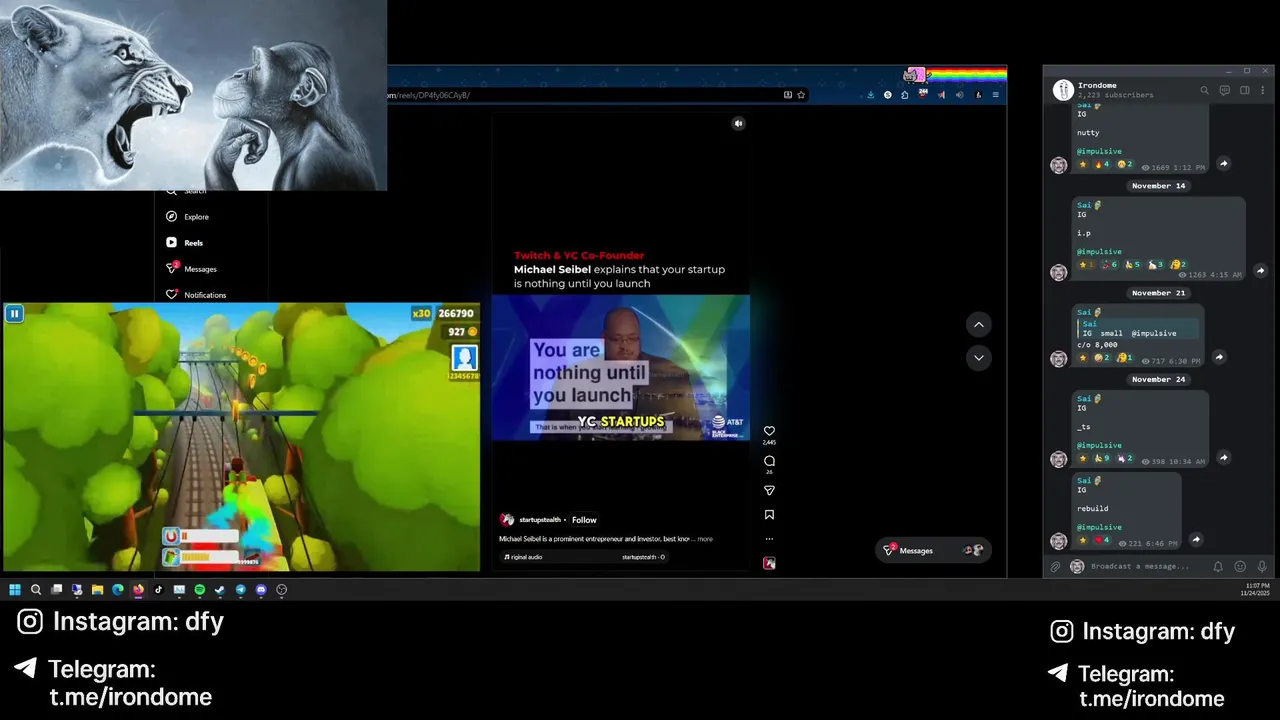This screenshot has width=1280, height=720.
Task: Forward the 'nutty' Telegram post
Action: pos(1223,164)
